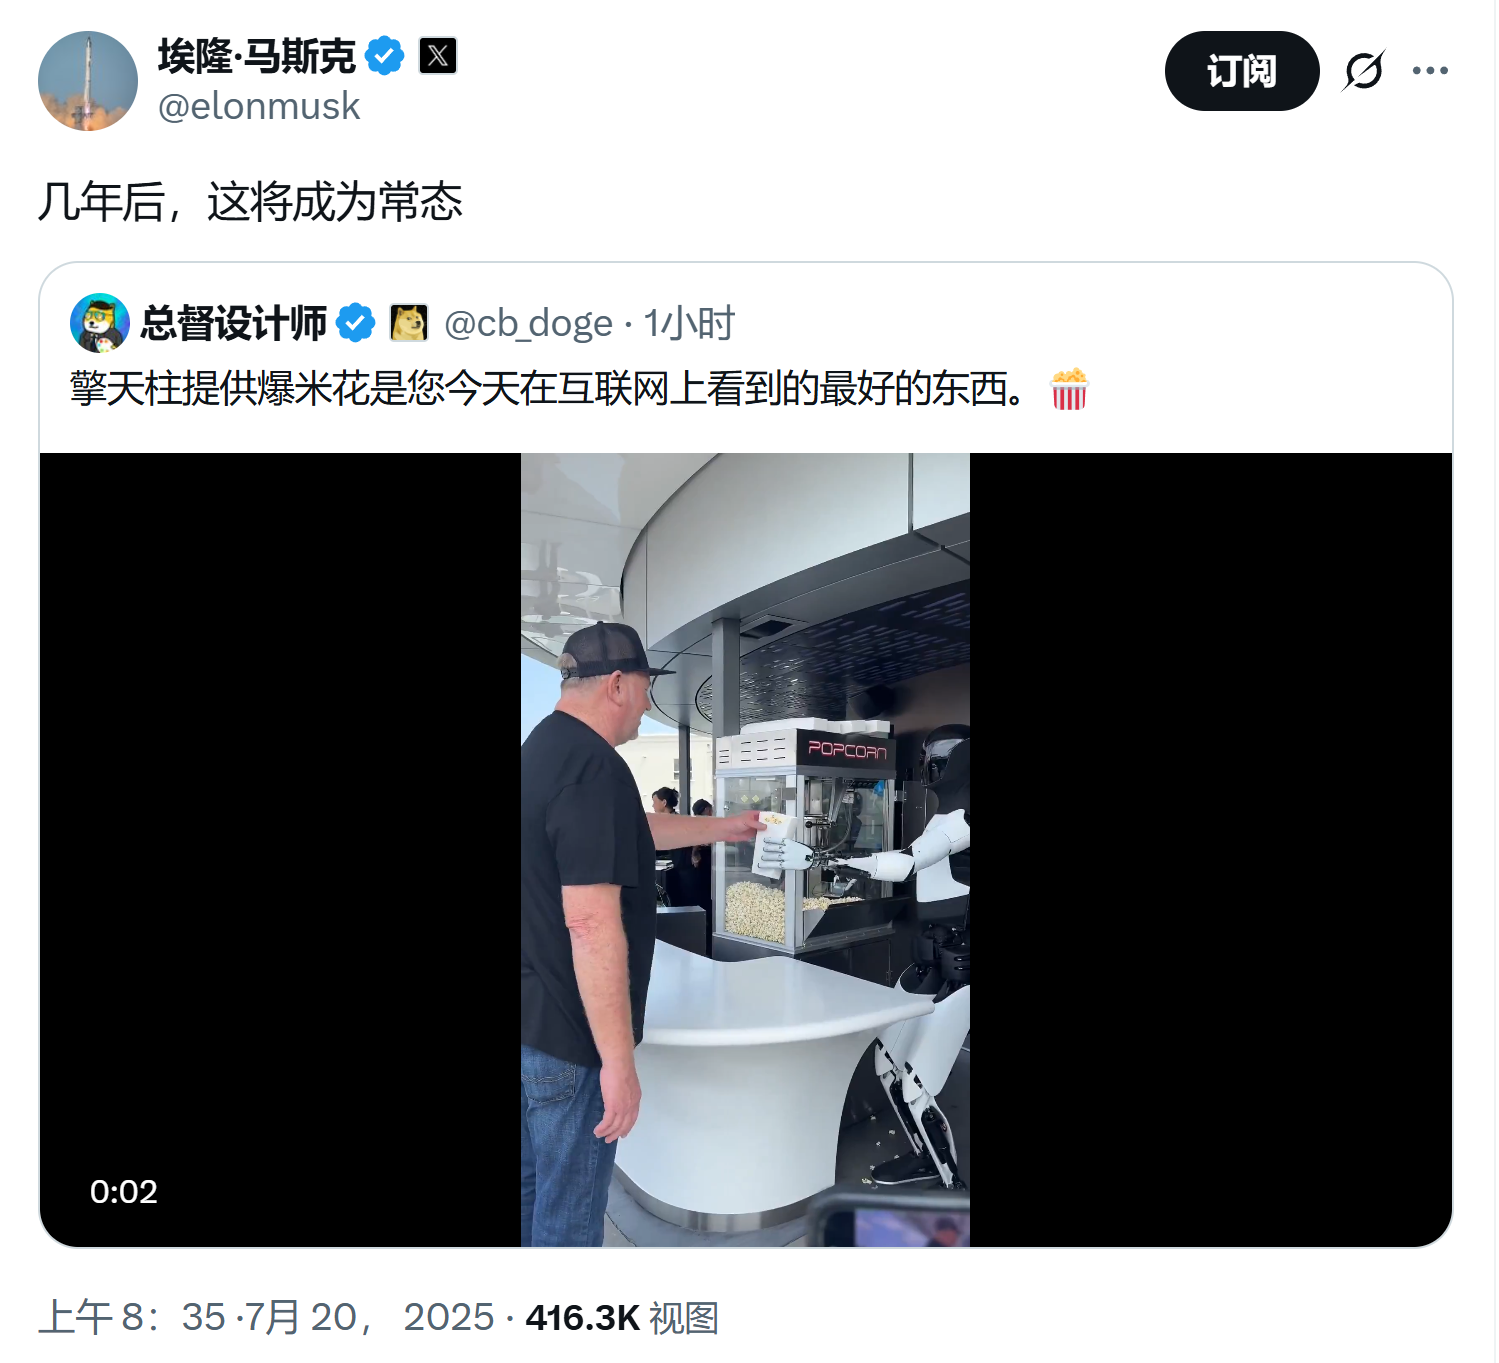Image resolution: width=1499 pixels, height=1363 pixels.
Task: Click the 416.3K 视图 view count
Action: [622, 1318]
